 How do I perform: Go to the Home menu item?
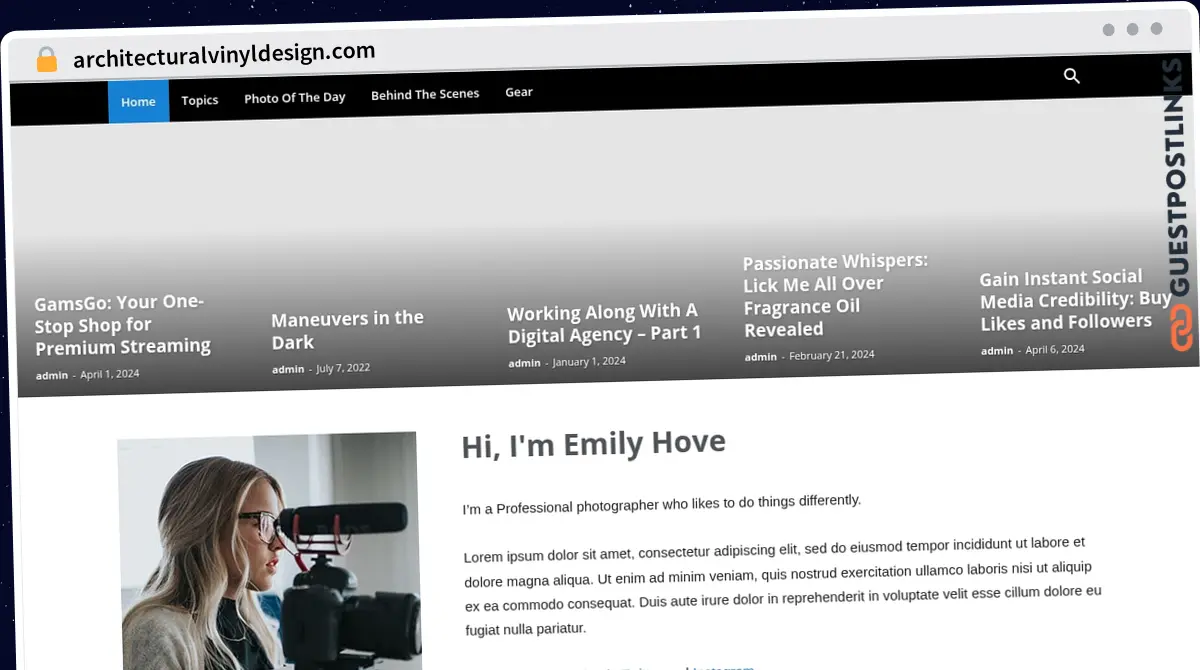click(138, 102)
